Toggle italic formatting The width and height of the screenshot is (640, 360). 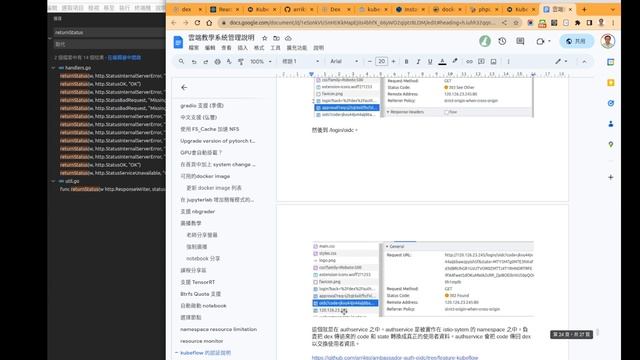(x=418, y=62)
